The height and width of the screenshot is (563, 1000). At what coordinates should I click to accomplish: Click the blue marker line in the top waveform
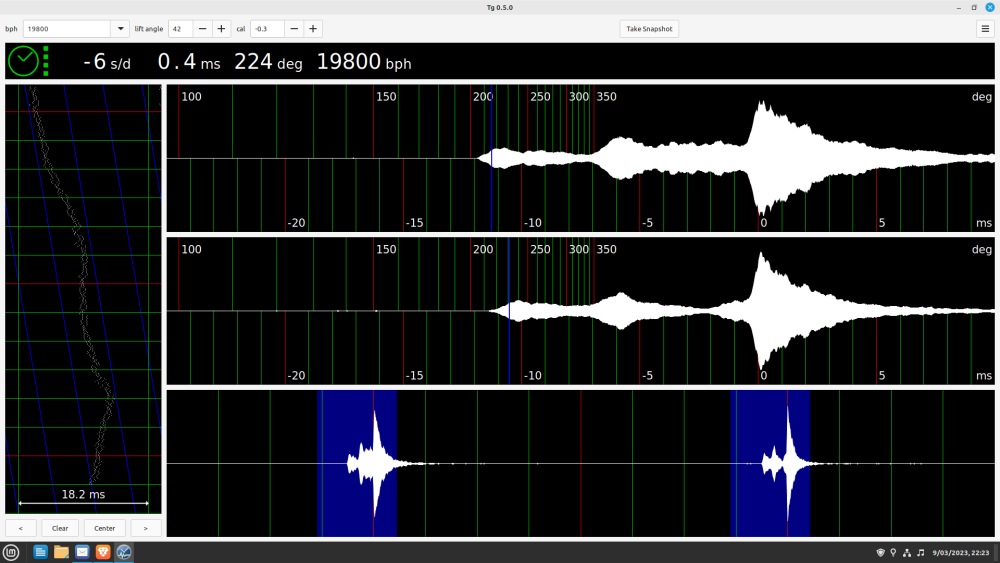pos(492,158)
